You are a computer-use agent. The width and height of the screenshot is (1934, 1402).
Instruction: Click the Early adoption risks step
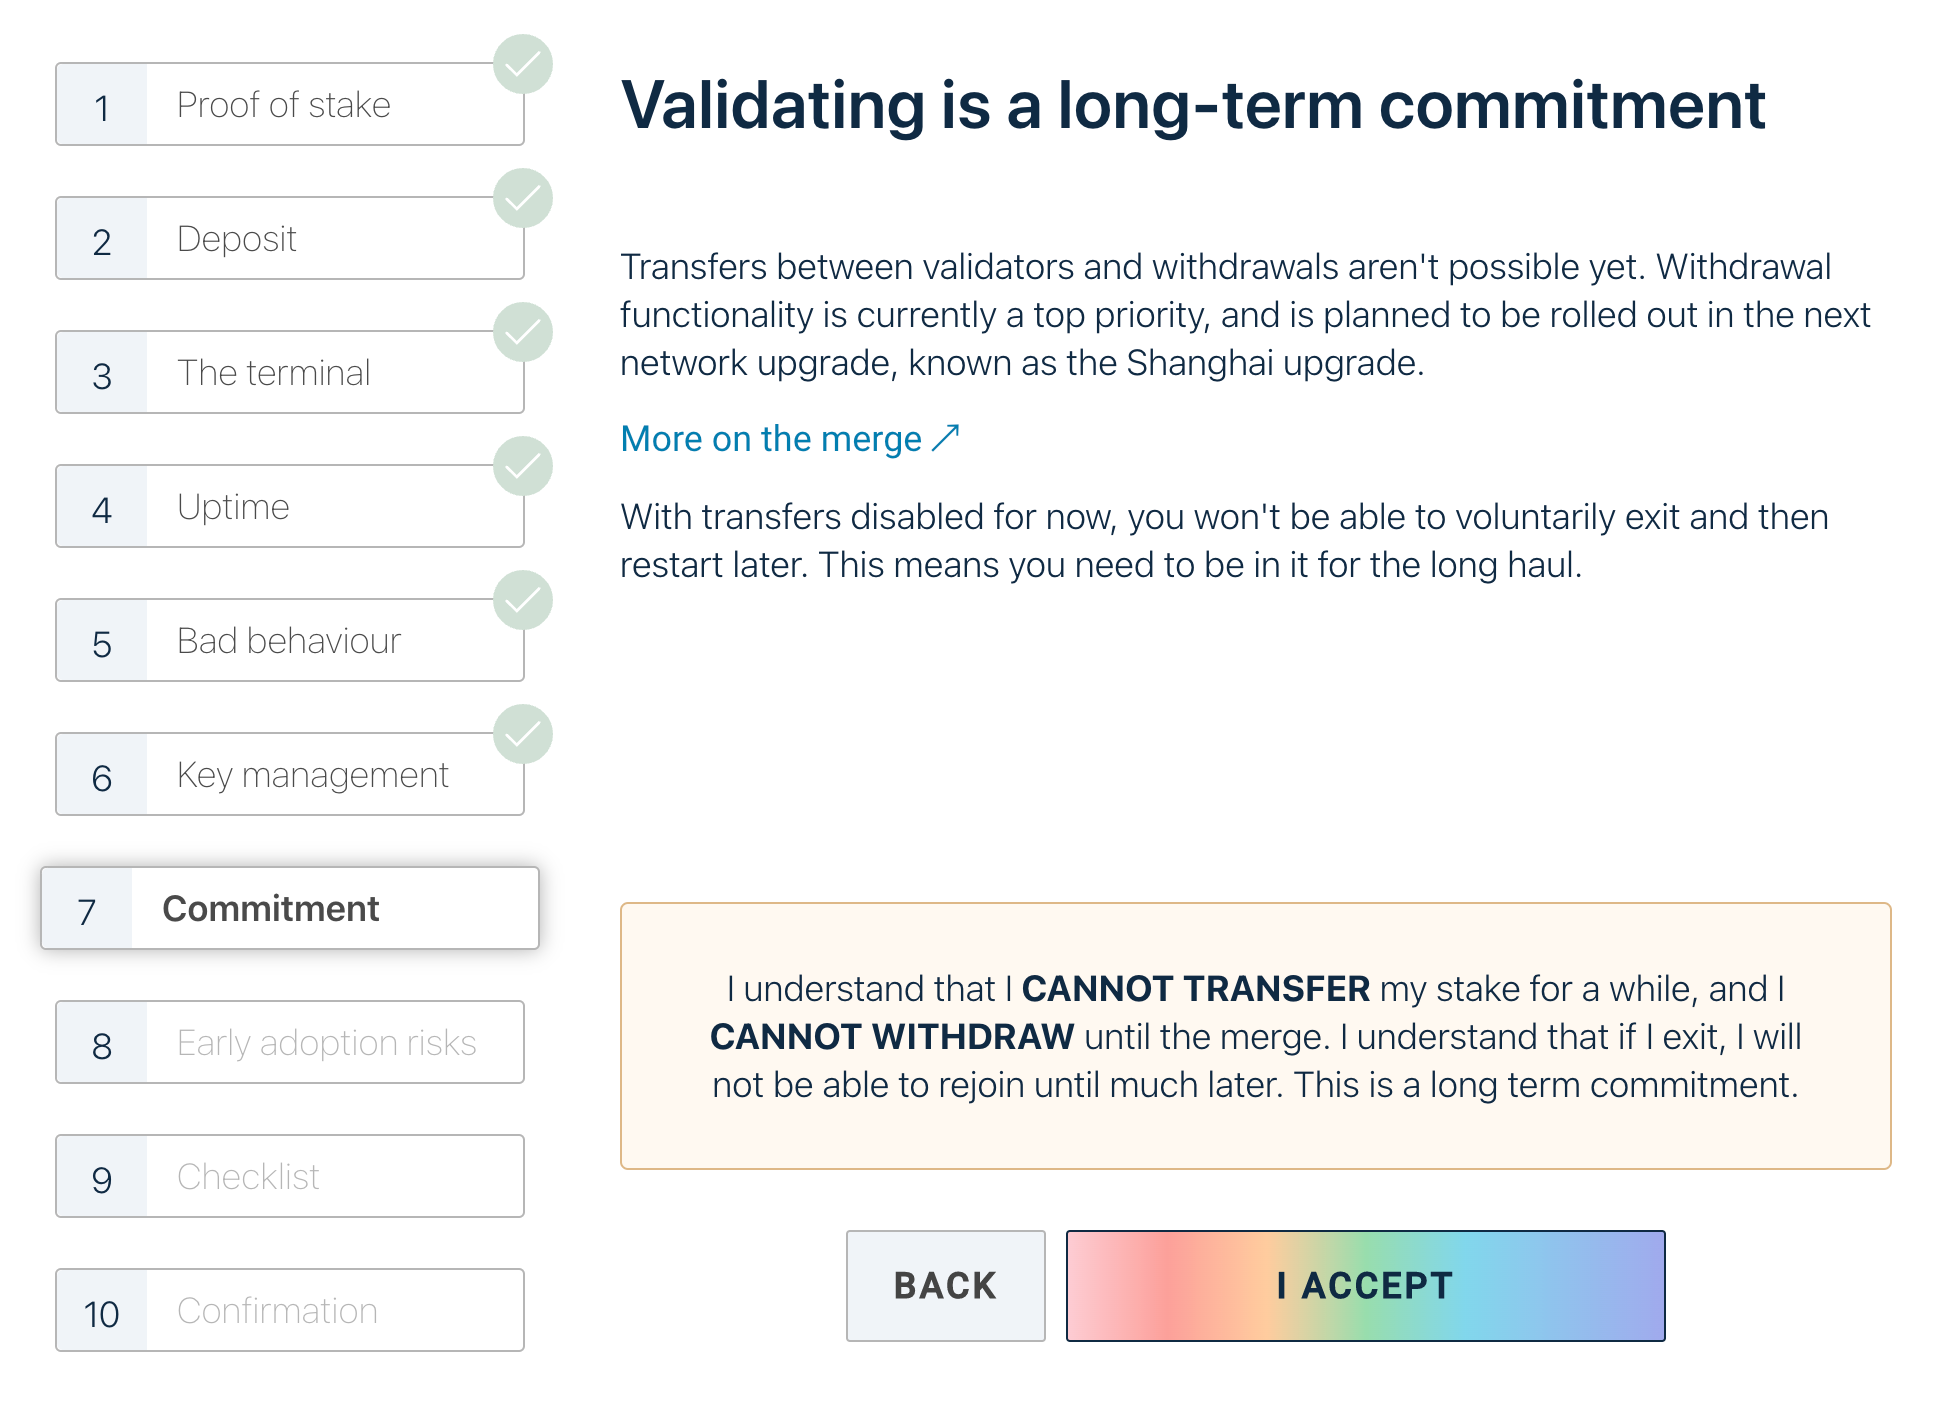click(x=289, y=1043)
